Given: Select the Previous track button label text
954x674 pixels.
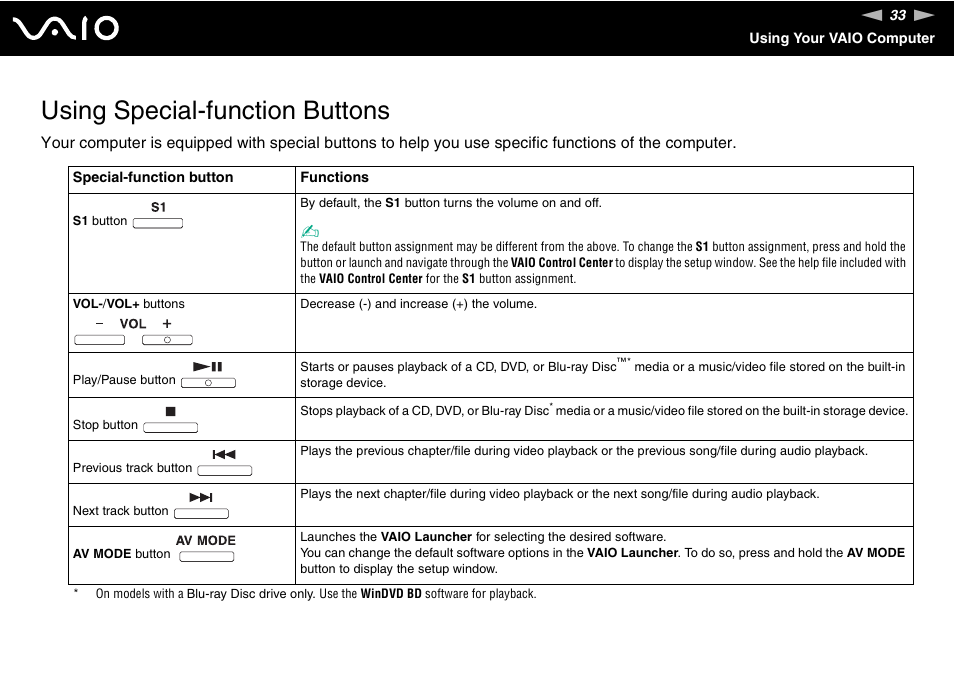Looking at the screenshot, I should click(133, 468).
